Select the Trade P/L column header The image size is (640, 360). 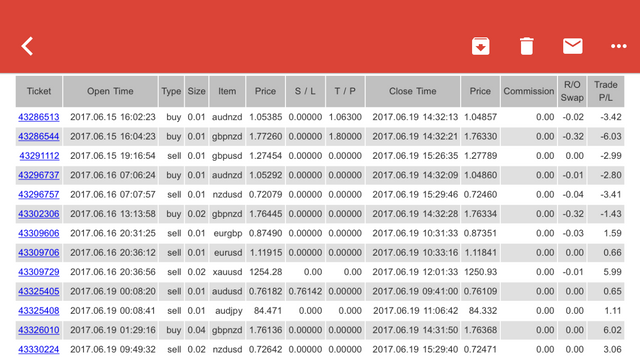point(606,91)
